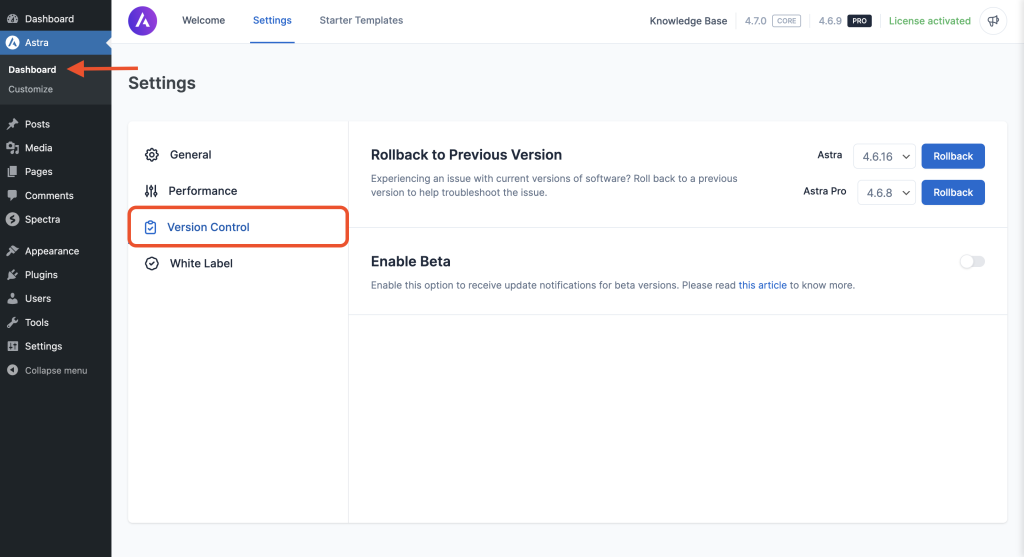Open the Knowledge Base link
Image resolution: width=1024 pixels, height=557 pixels.
688,21
